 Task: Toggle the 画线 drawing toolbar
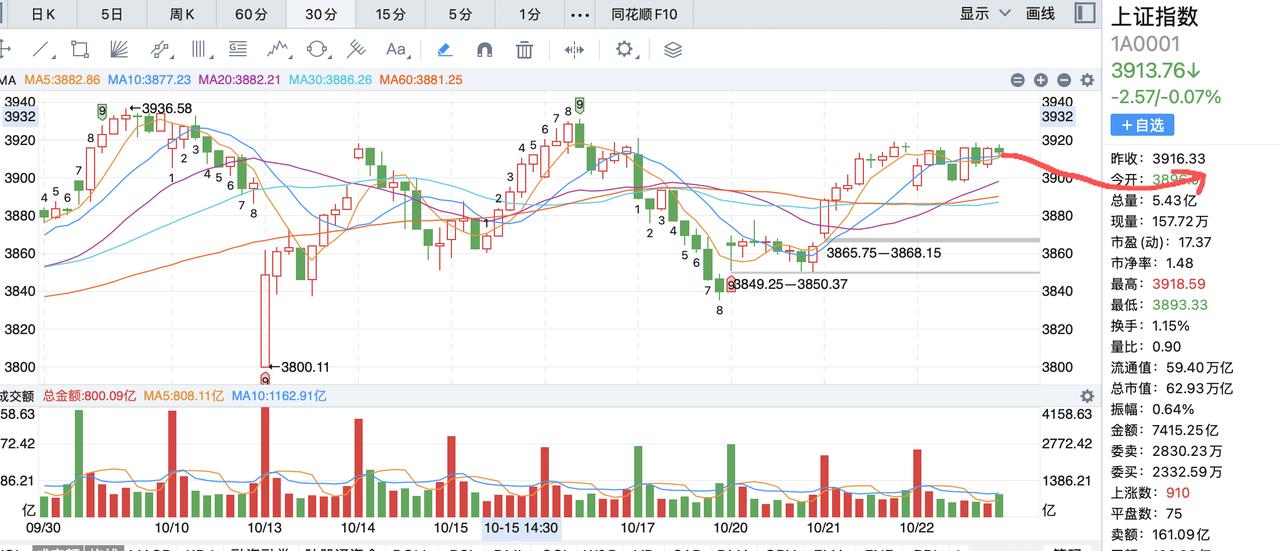point(1041,13)
